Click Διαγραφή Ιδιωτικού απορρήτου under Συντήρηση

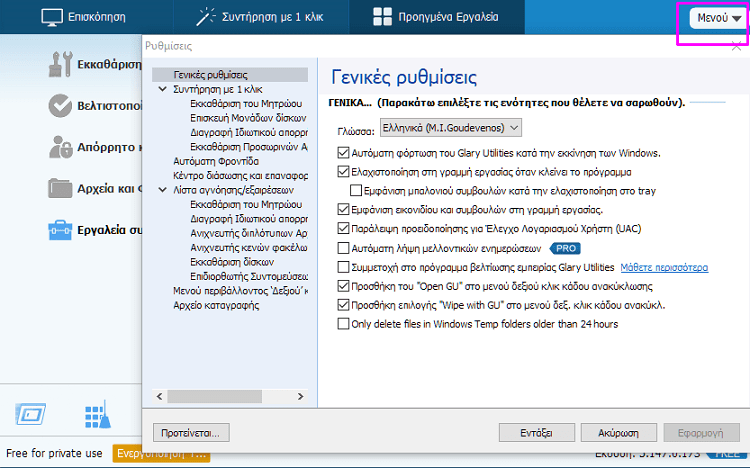(x=249, y=132)
